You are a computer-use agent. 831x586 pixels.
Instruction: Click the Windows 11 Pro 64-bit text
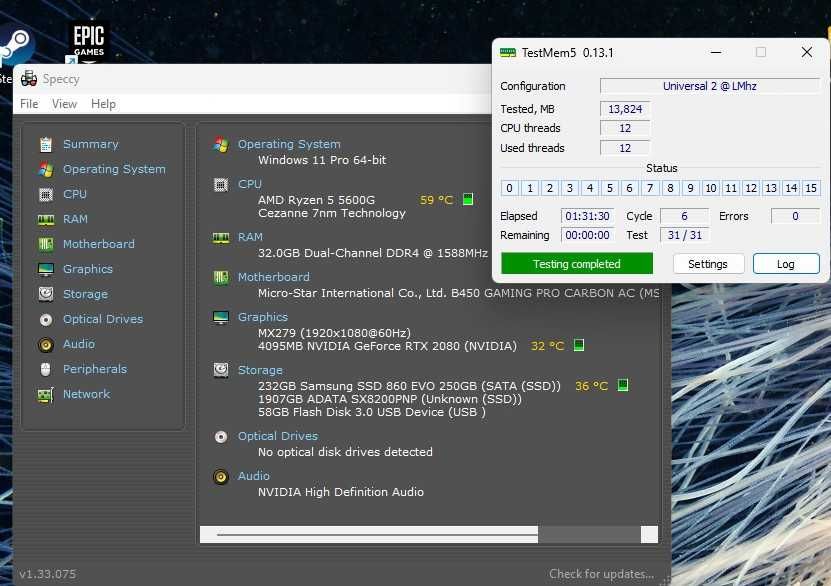322,160
